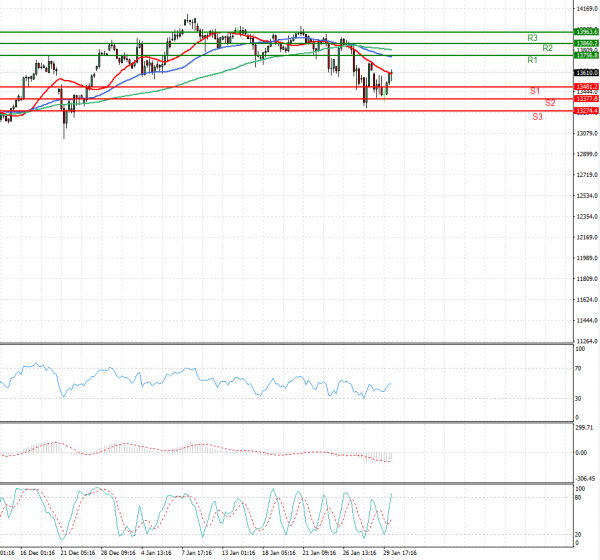Click the current price 13610.0 marker
600x560 pixels.
pyautogui.click(x=587, y=73)
